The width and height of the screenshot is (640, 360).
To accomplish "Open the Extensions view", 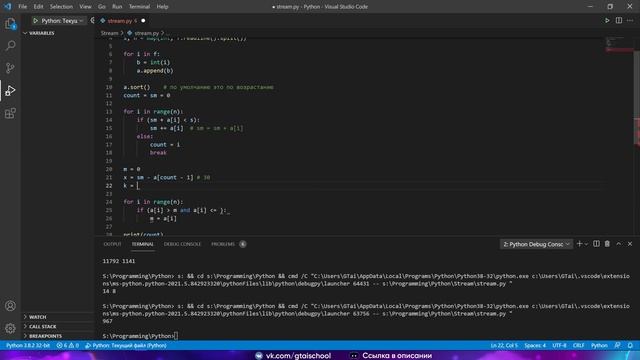I will [x=10, y=113].
